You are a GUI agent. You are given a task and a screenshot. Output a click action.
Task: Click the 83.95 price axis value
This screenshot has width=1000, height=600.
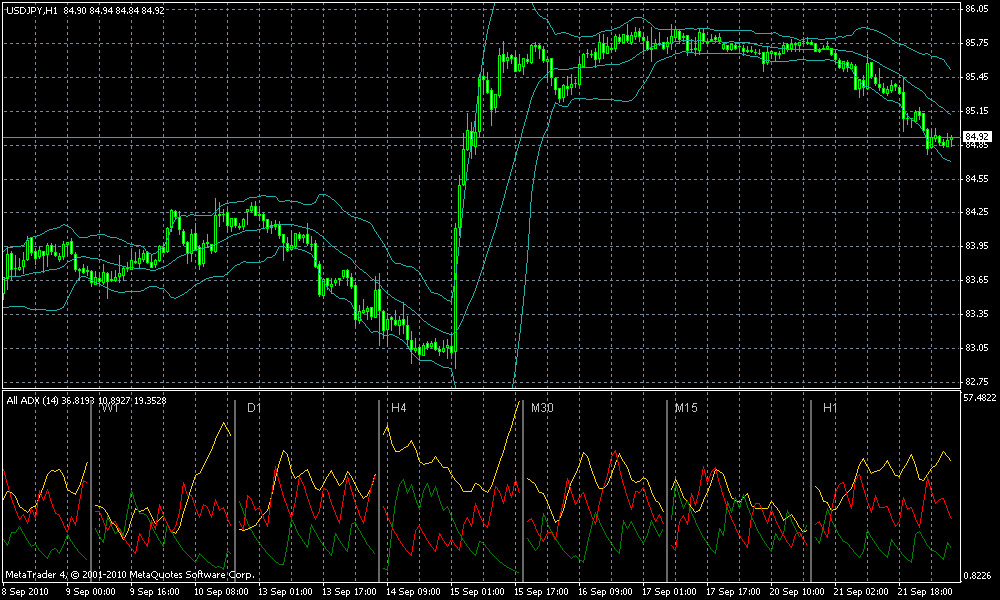(976, 245)
